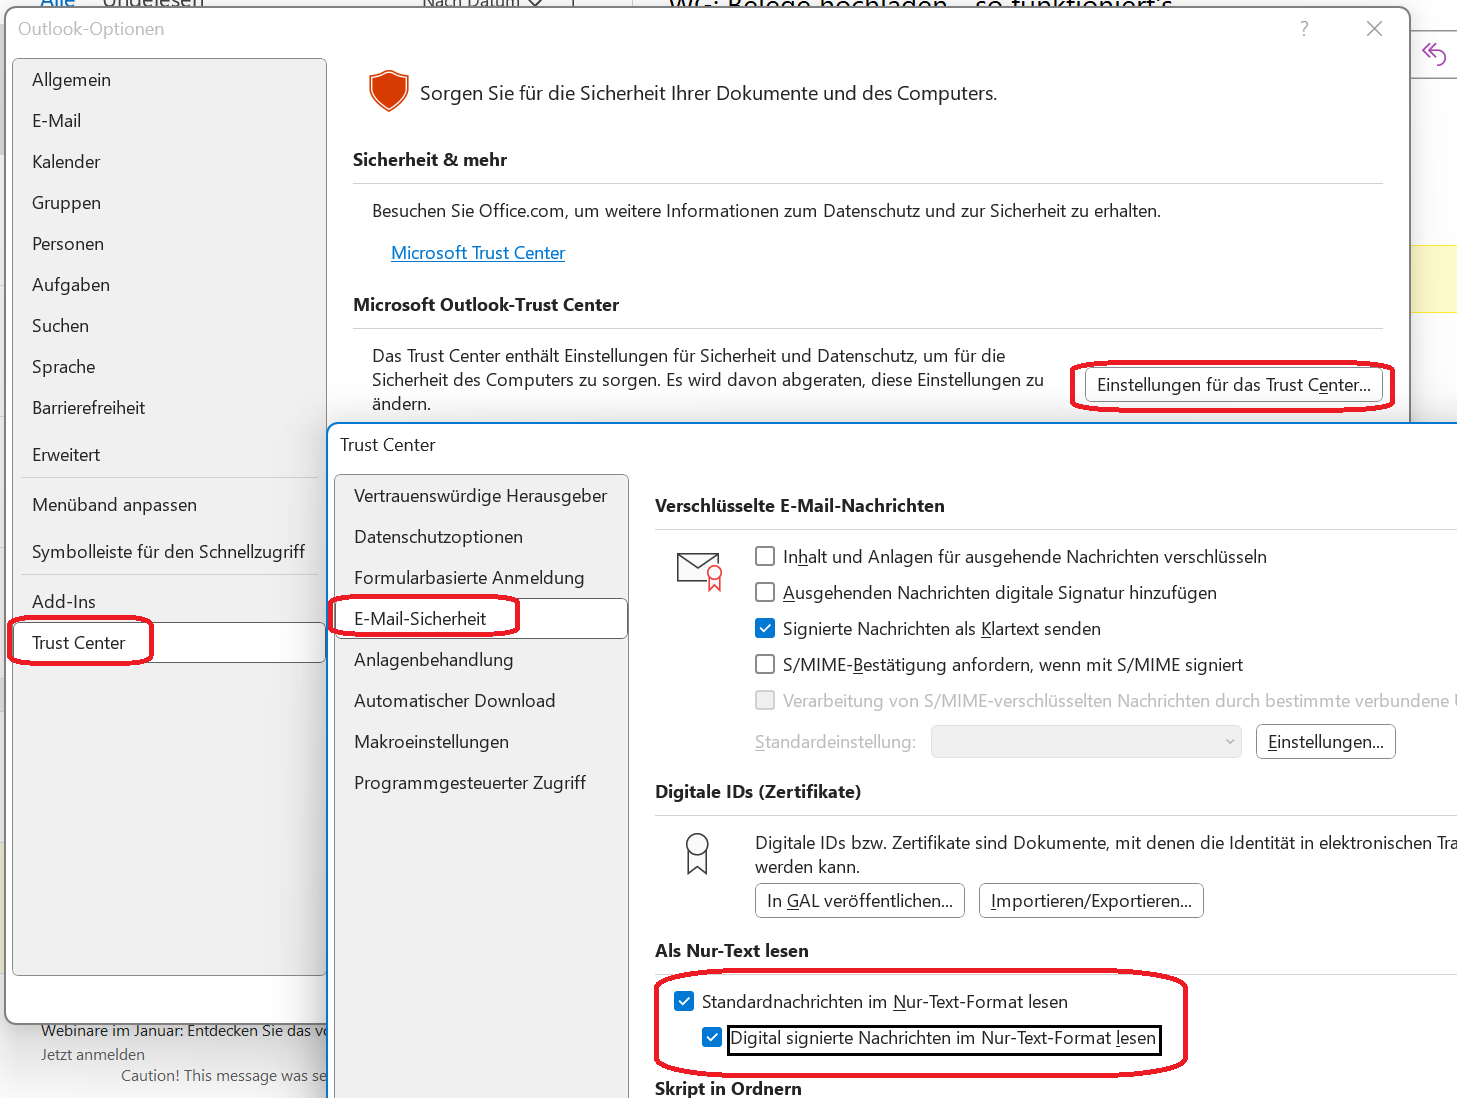Open Kalender options category
Viewport: 1457px width, 1098px height.
pos(169,162)
